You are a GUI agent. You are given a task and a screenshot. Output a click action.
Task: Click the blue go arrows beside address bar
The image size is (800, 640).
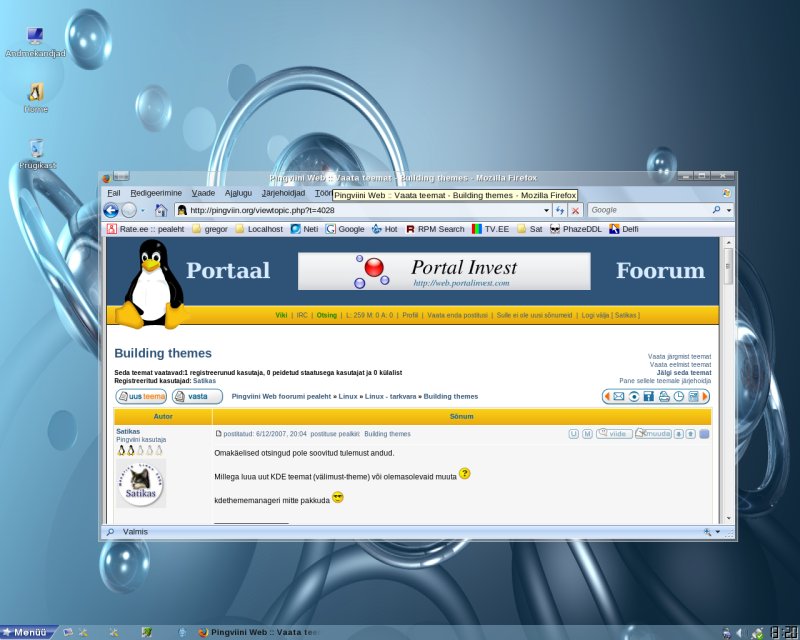560,210
